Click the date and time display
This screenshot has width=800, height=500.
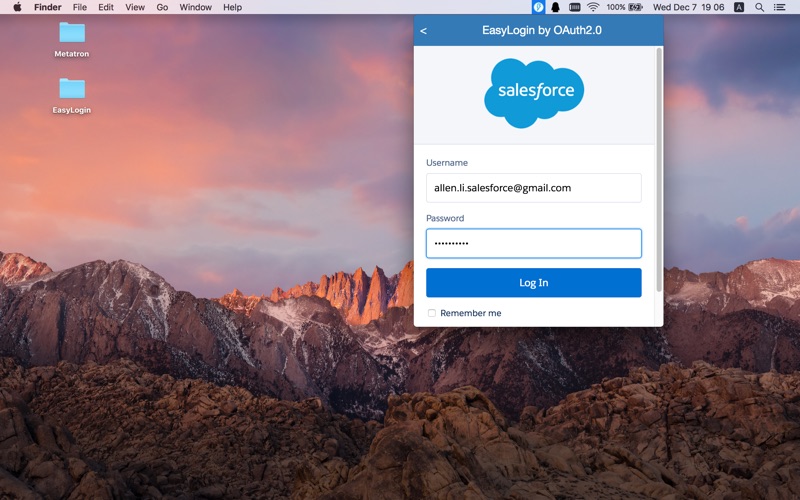click(x=688, y=7)
